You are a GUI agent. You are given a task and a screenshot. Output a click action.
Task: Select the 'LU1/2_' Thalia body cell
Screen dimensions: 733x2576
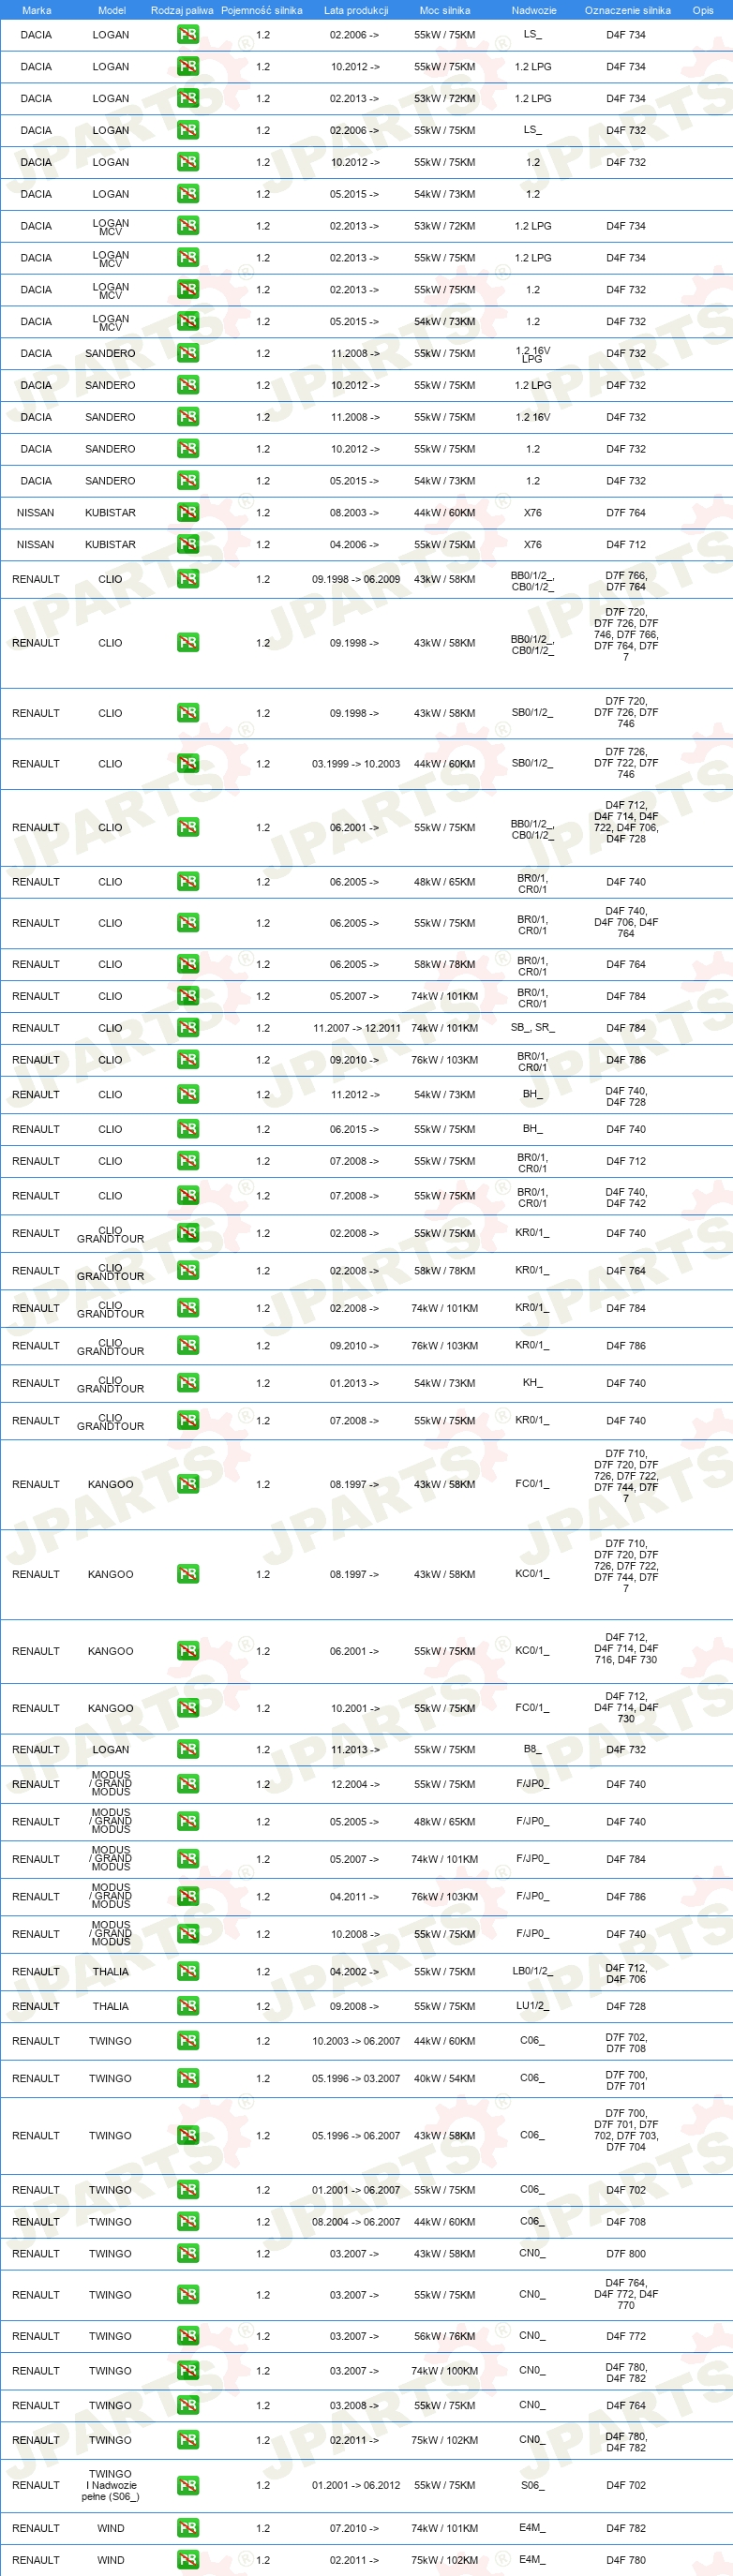point(533,2006)
